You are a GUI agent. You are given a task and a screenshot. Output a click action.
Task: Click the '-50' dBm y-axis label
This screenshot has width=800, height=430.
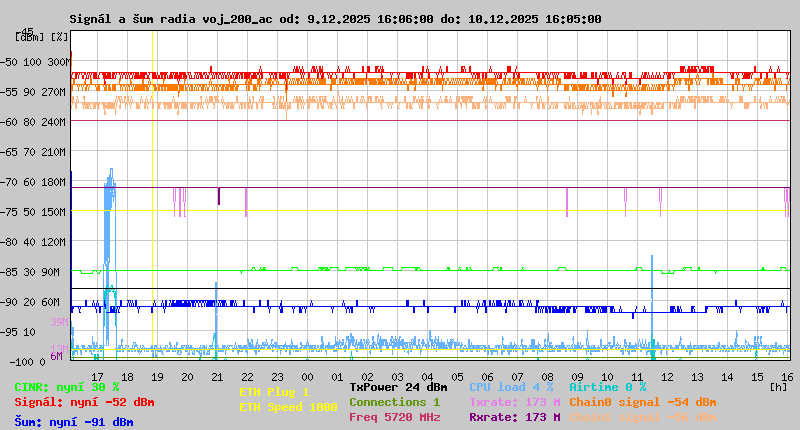9,62
